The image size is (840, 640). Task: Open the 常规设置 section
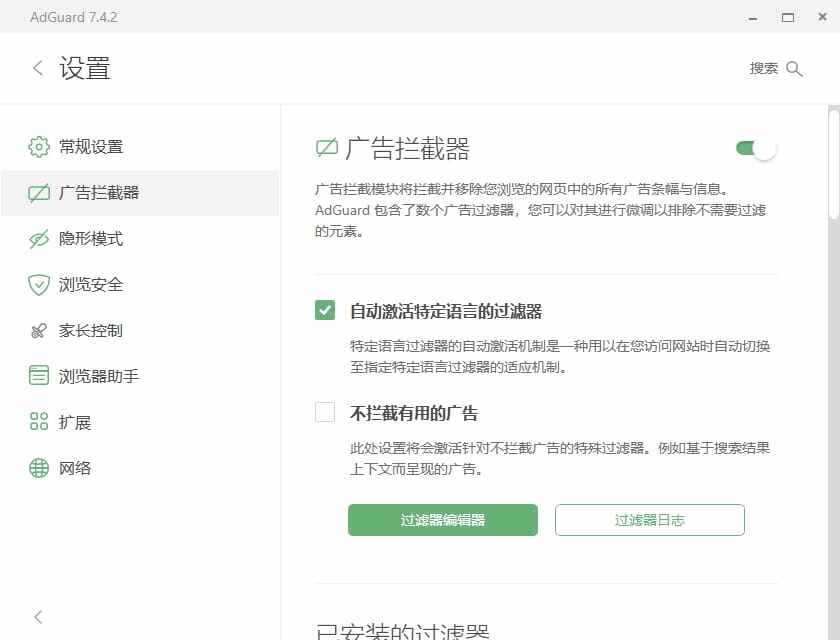click(x=139, y=147)
